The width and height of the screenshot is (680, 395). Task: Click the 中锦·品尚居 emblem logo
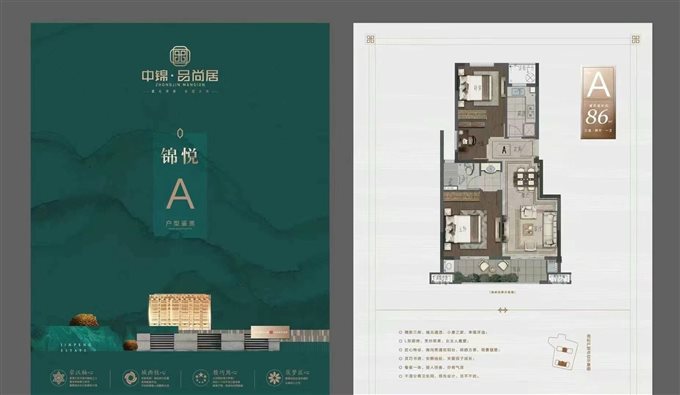(180, 55)
